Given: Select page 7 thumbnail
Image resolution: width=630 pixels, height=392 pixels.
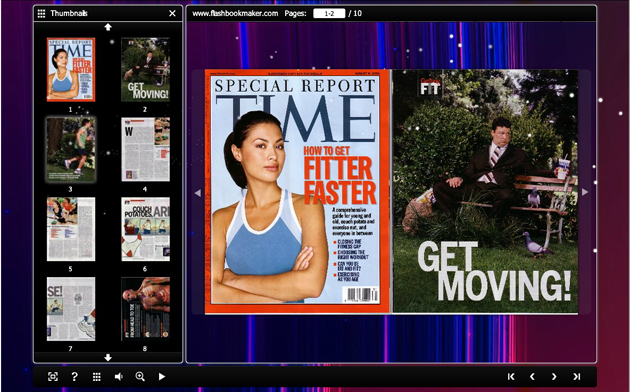Looking at the screenshot, I should pyautogui.click(x=71, y=309).
